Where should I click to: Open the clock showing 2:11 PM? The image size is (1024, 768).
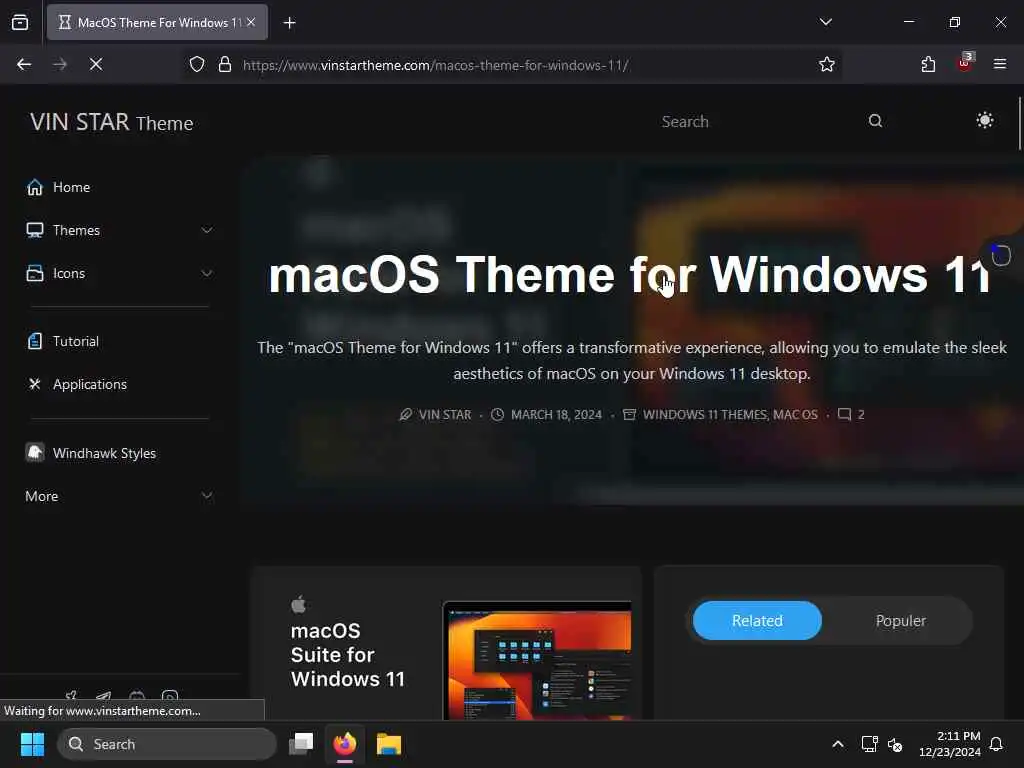[x=950, y=744]
